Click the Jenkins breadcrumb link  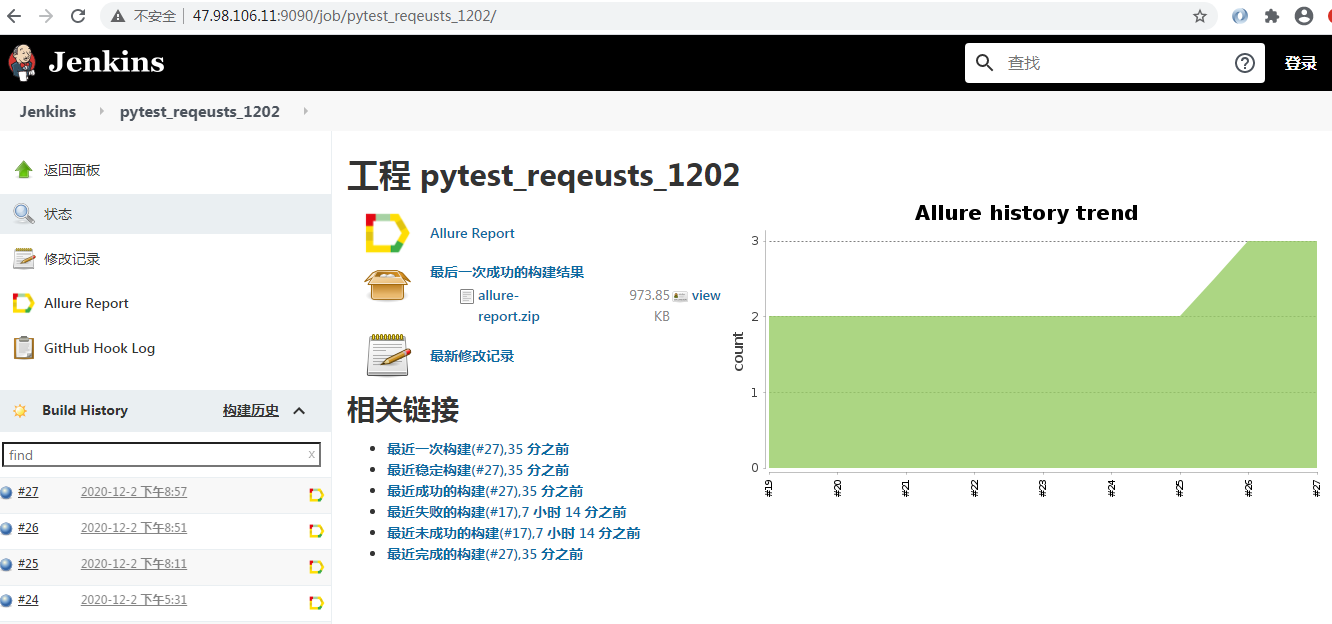[x=48, y=111]
